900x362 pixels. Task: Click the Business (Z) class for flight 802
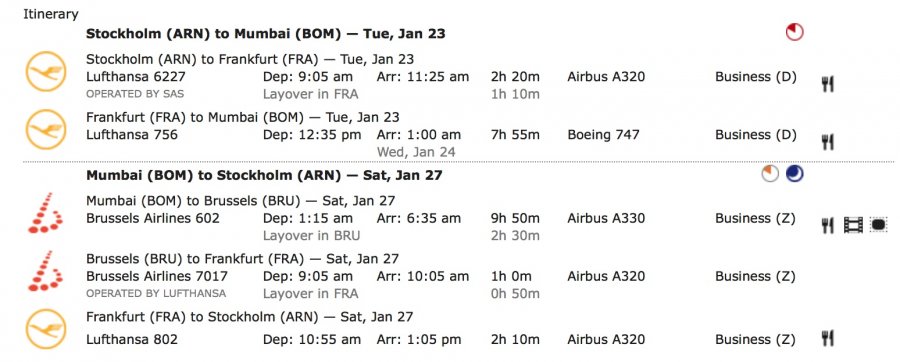point(755,339)
